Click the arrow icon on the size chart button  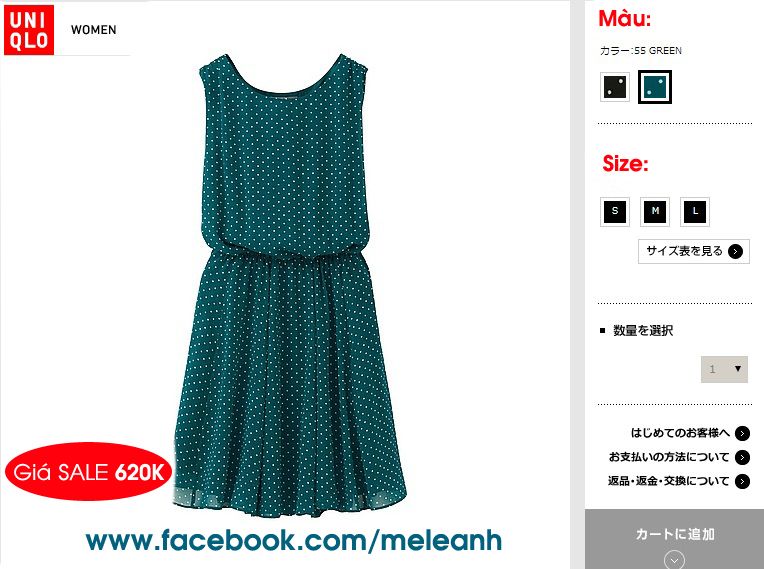[x=735, y=251]
